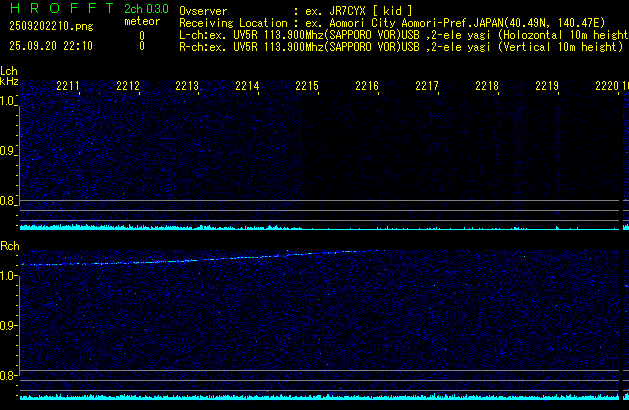
Task: Click the 0.9 kHz label in Lch
Action: [x=8, y=151]
